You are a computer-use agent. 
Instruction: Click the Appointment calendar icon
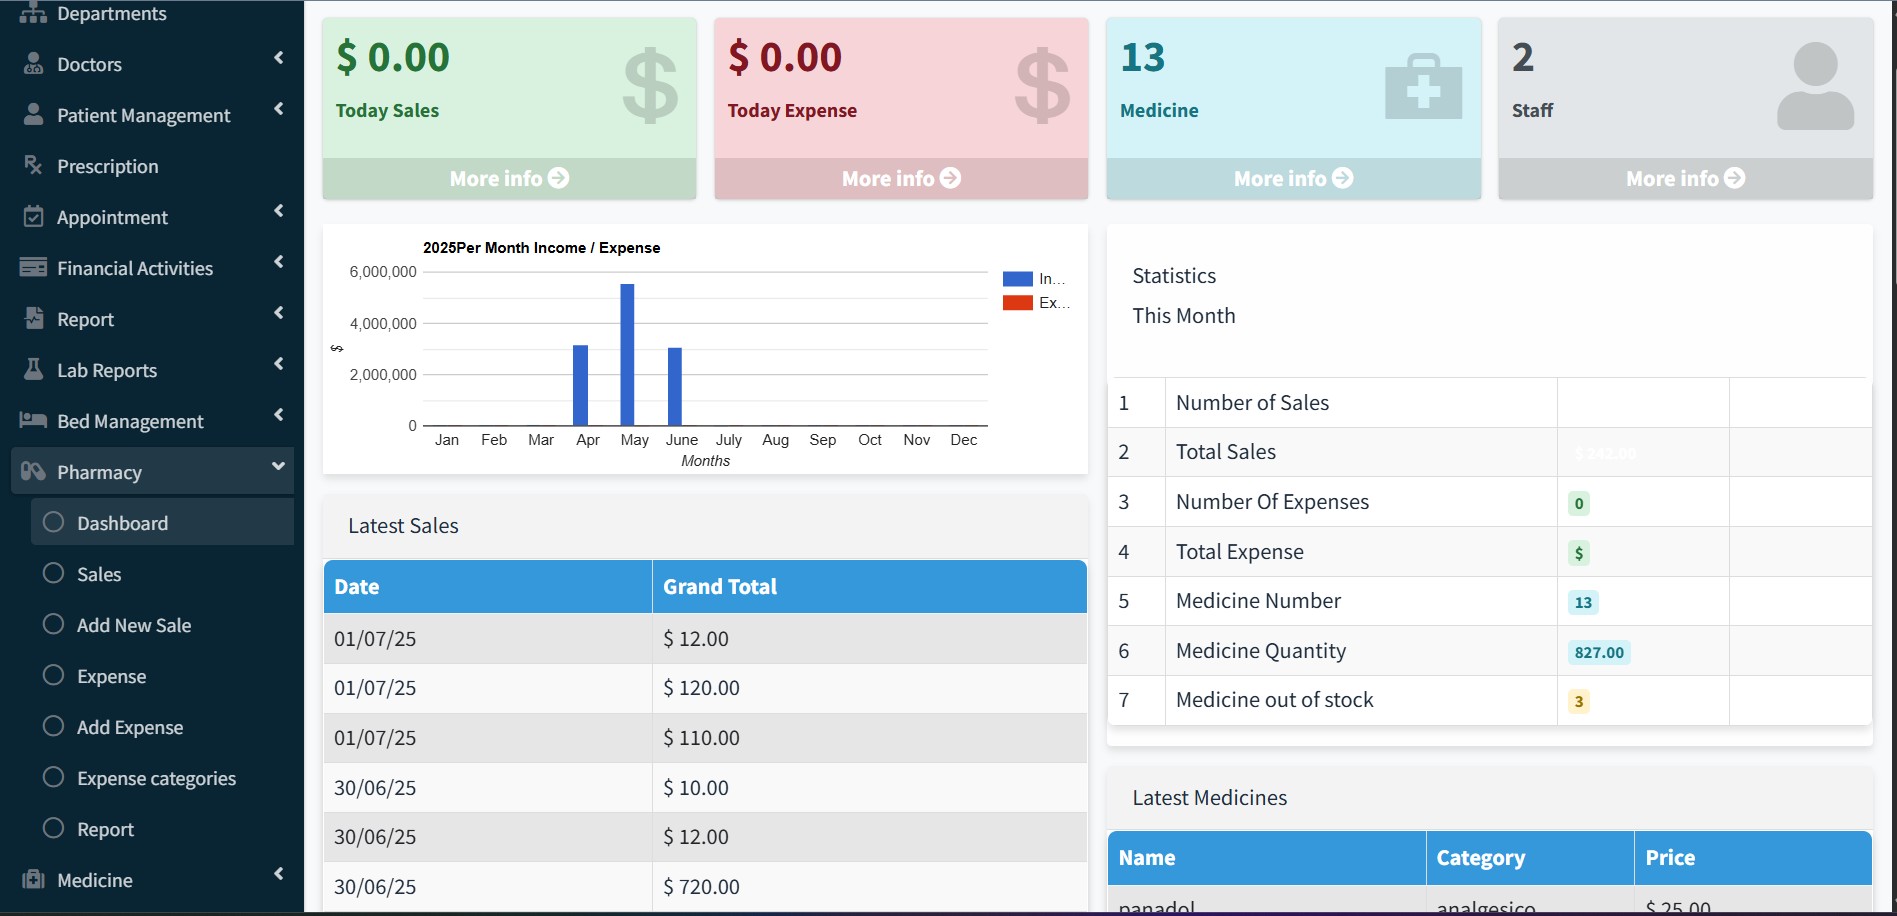pos(33,217)
